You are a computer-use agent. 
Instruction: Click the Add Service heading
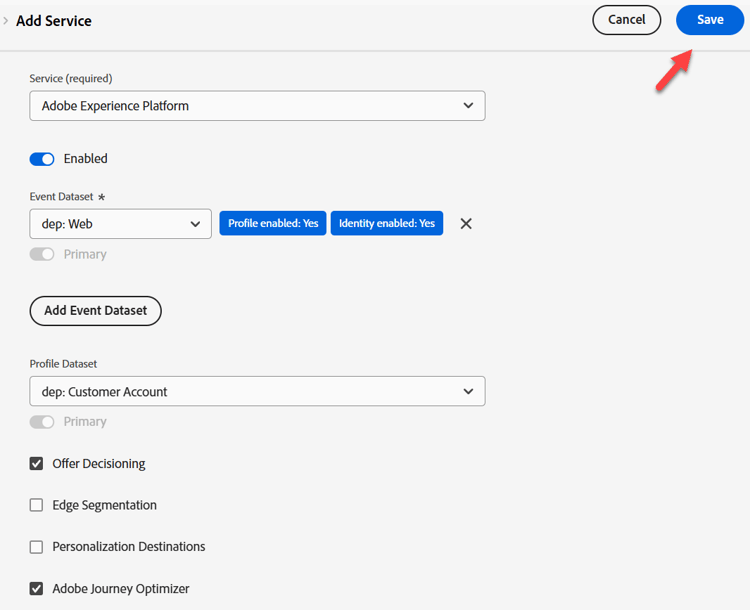pos(54,21)
